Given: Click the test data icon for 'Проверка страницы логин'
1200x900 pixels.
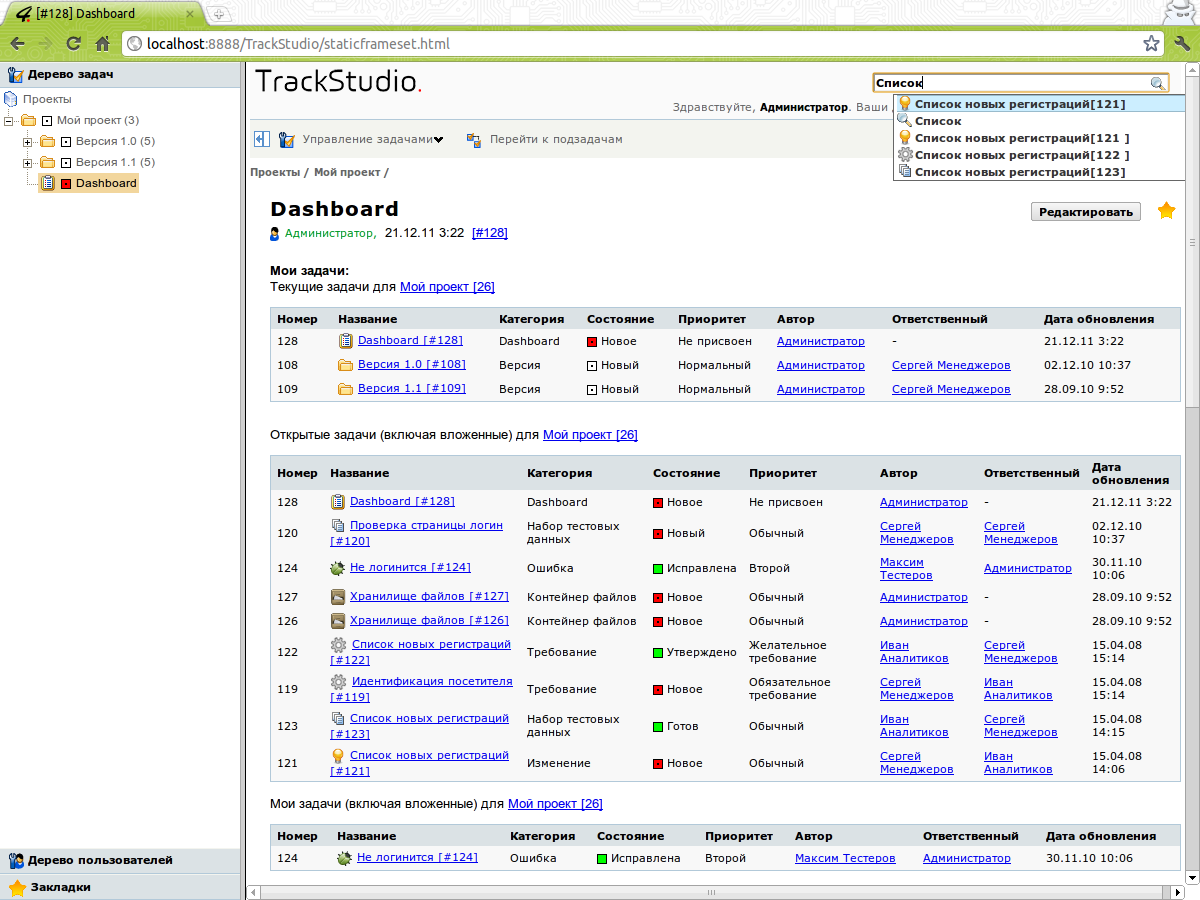Looking at the screenshot, I should tap(338, 525).
